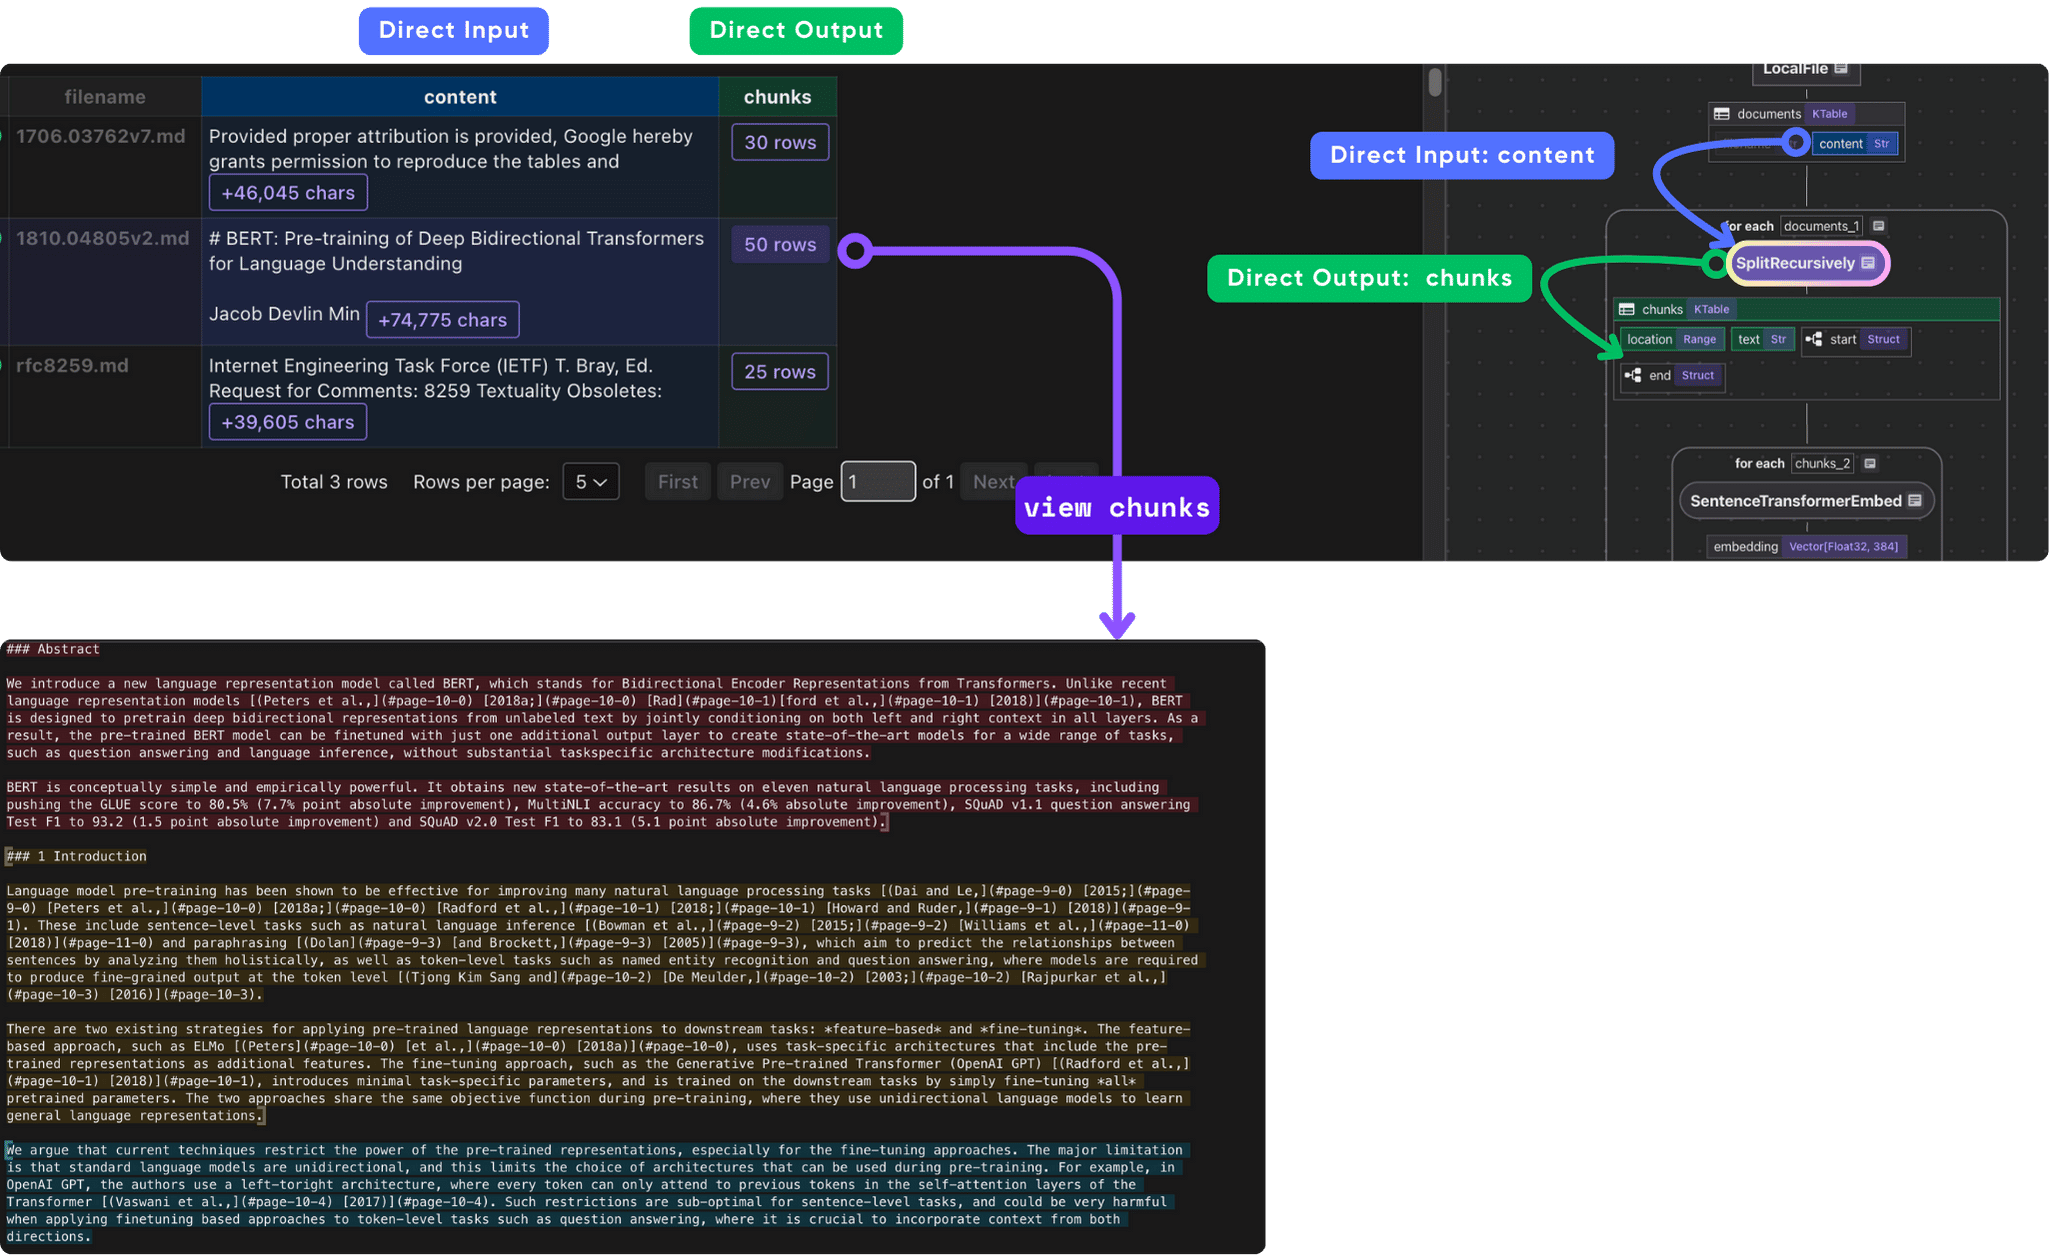Image resolution: width=2049 pixels, height=1255 pixels.
Task: Open the 50 rows chunks cell
Action: click(780, 245)
